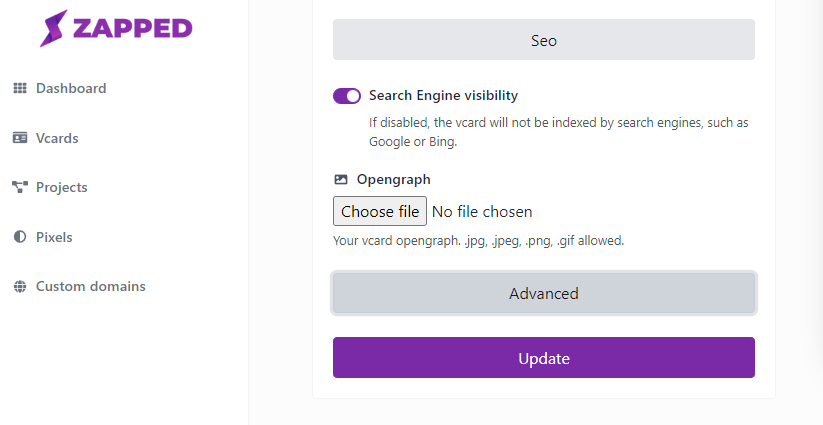Navigate to Custom domains label
This screenshot has height=425, width=823.
coord(91,286)
